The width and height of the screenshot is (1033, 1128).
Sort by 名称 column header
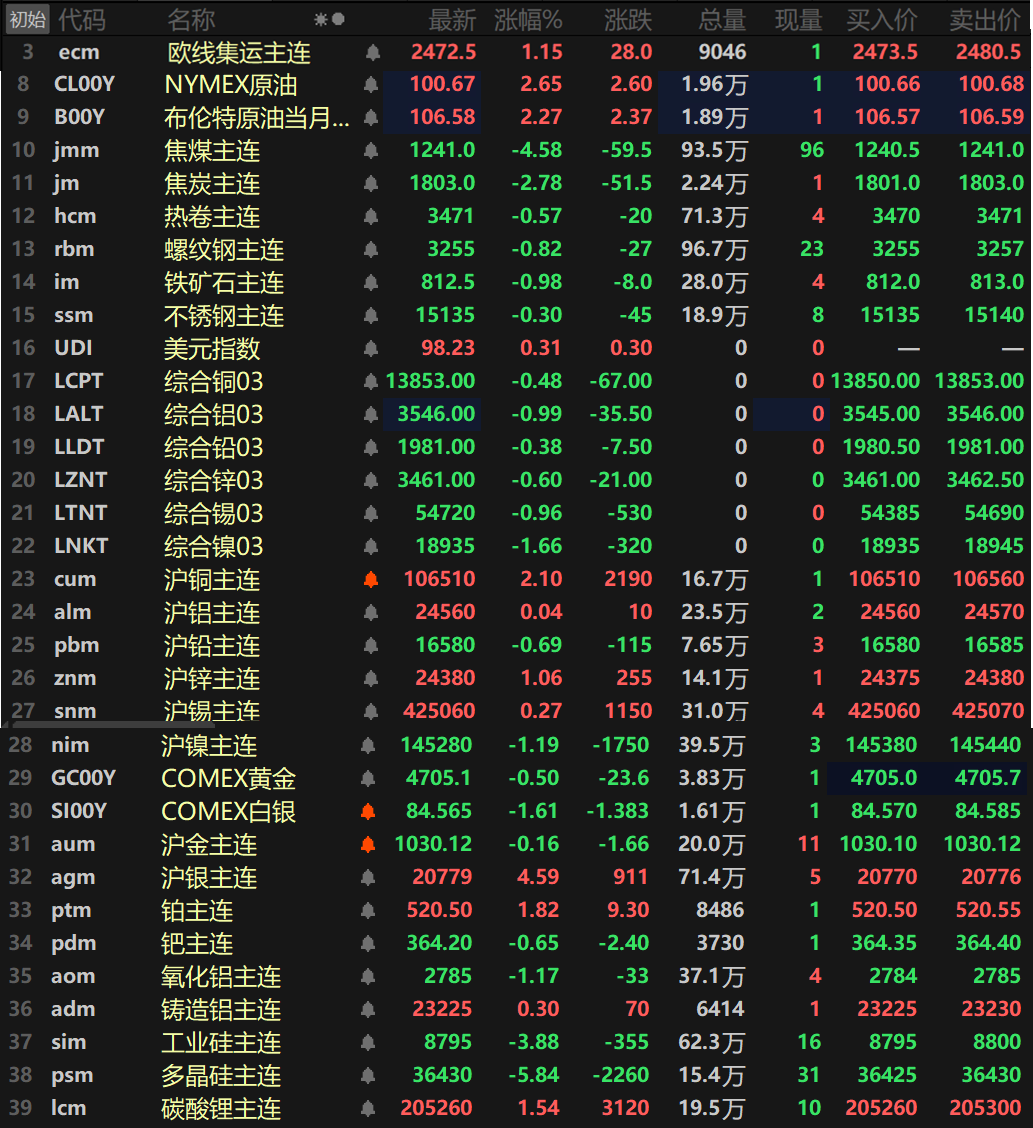191,20
